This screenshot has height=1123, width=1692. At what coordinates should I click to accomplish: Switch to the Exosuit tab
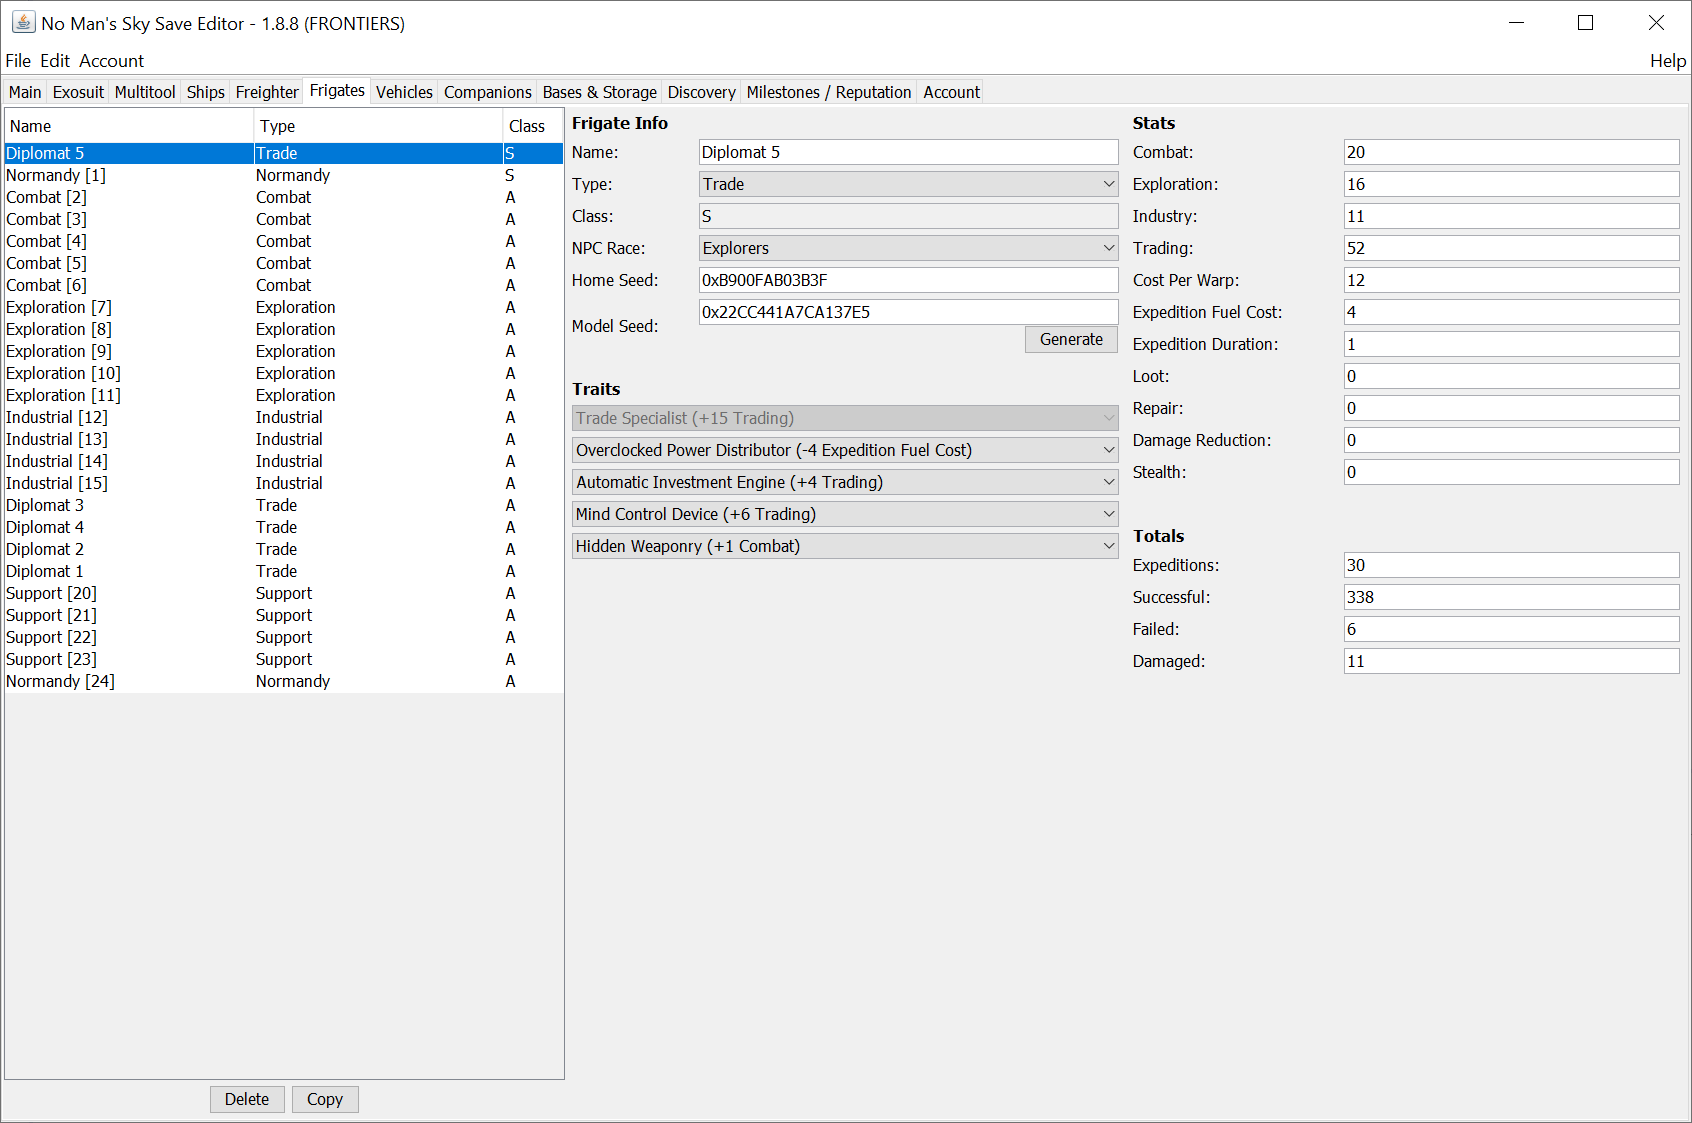[78, 92]
